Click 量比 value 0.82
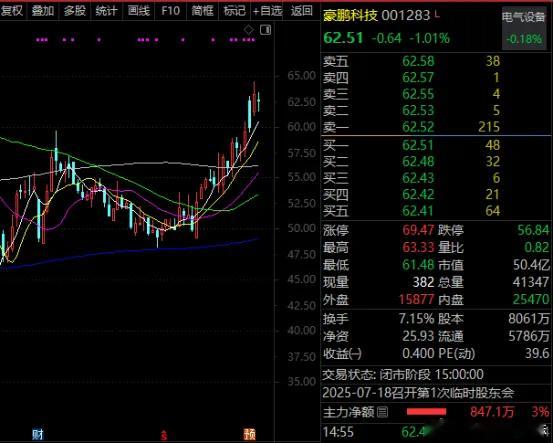Screen dimensions: 554x443 coord(537,247)
